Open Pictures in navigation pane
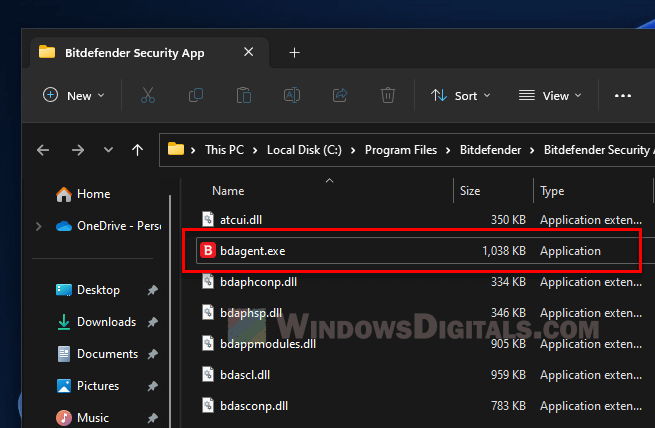655x428 pixels. (87, 386)
